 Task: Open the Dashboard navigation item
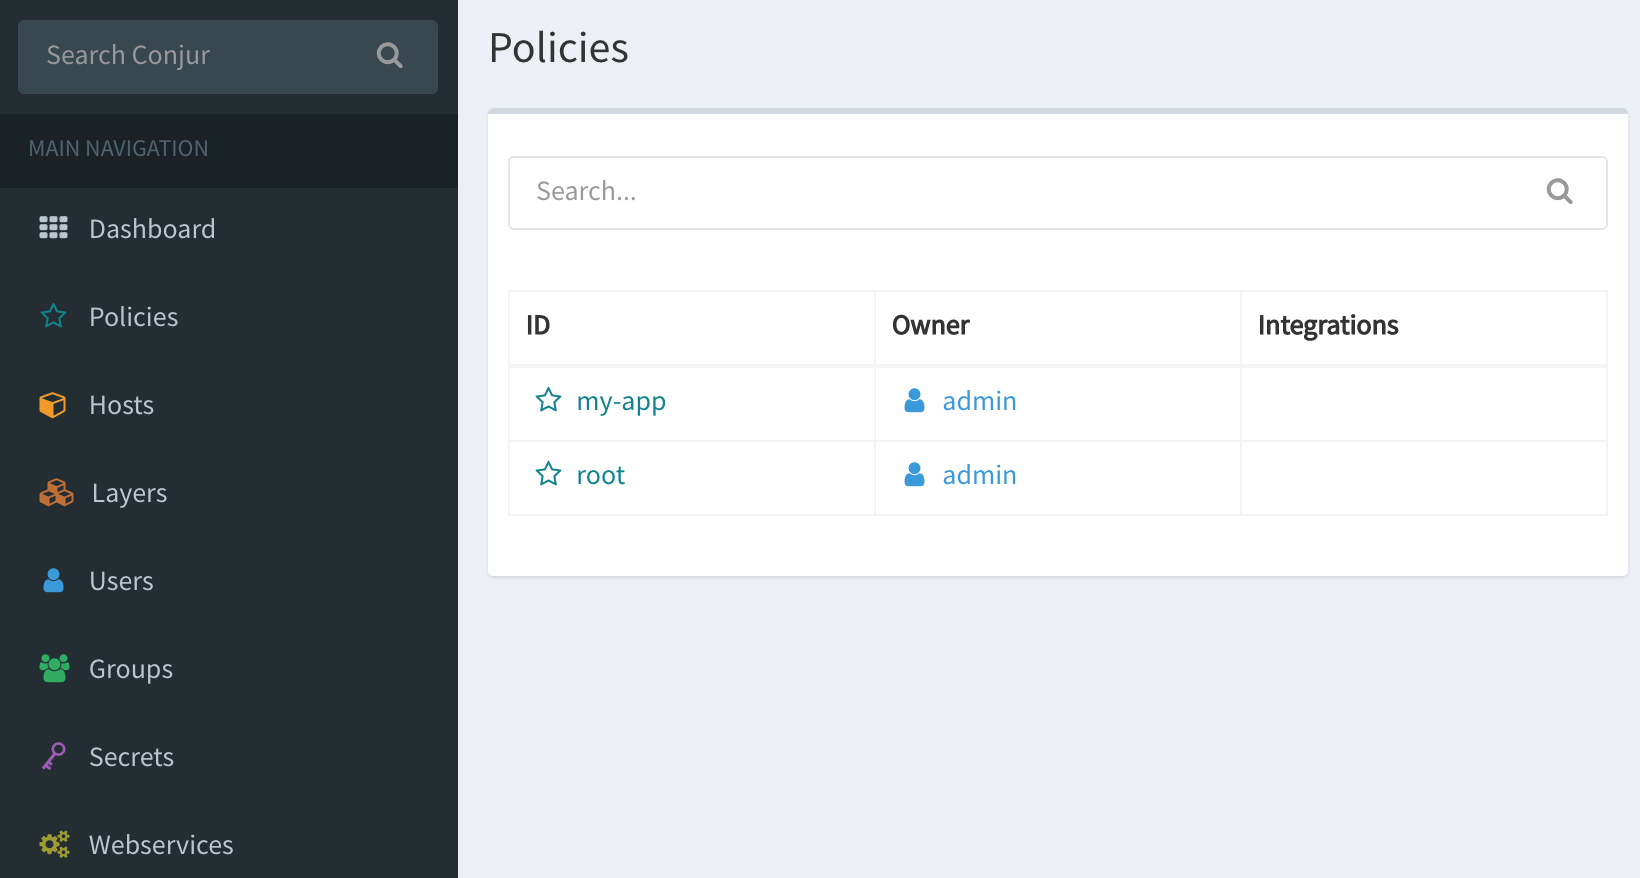(152, 229)
